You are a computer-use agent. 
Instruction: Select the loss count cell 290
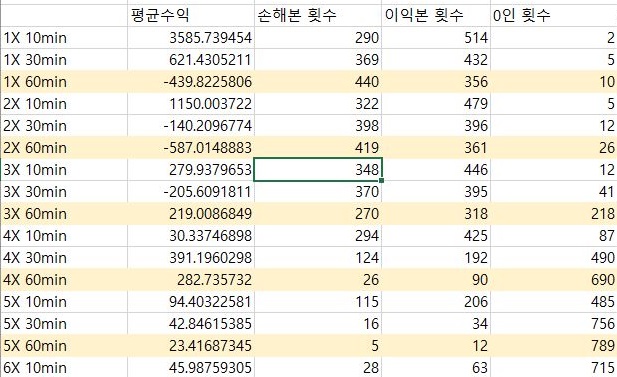coord(318,38)
